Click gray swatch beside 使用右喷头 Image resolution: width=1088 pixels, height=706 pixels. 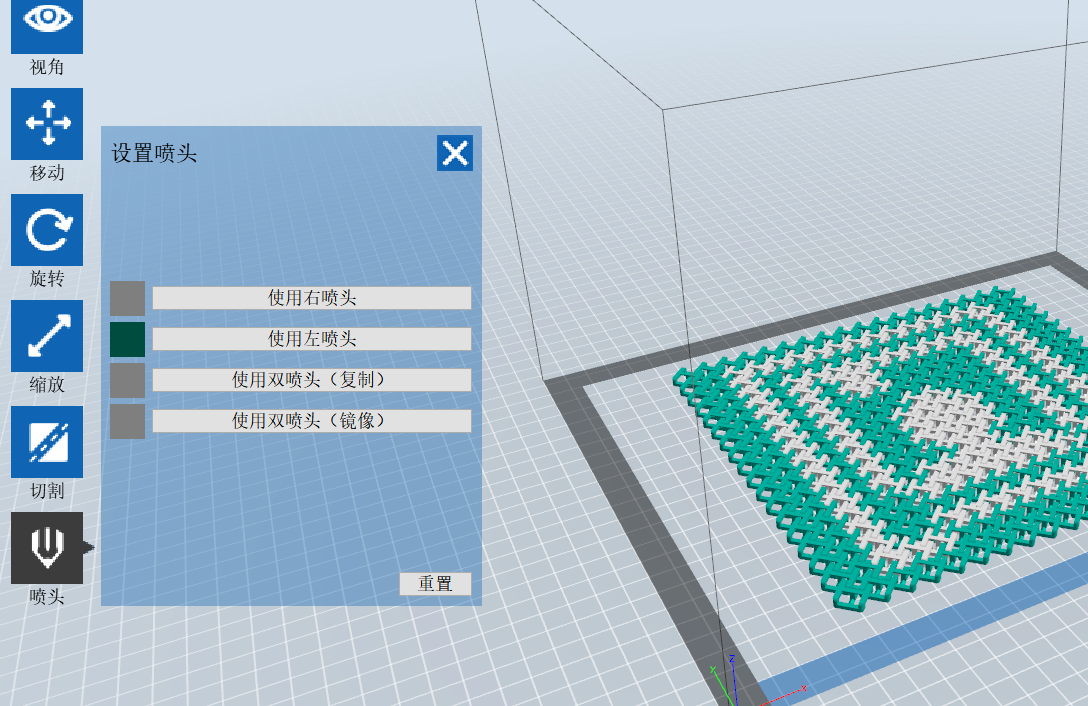[x=128, y=299]
